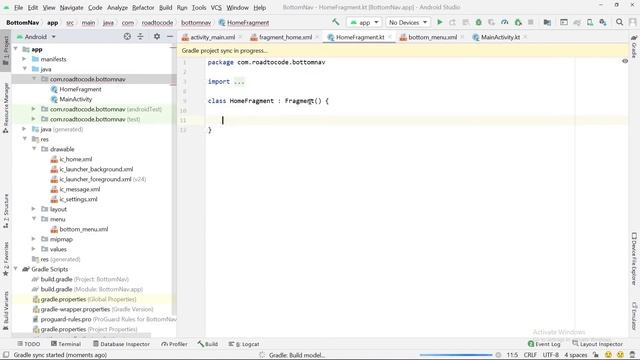Click the Stop square icon in toolbar

531,22
